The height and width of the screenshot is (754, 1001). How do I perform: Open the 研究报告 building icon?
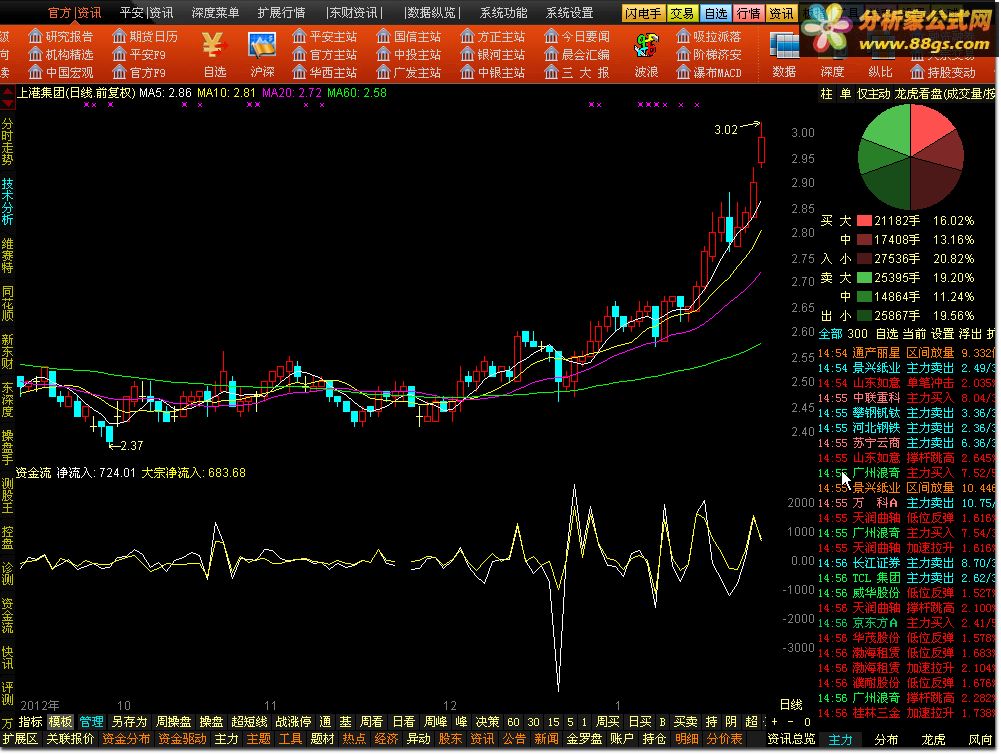point(61,36)
